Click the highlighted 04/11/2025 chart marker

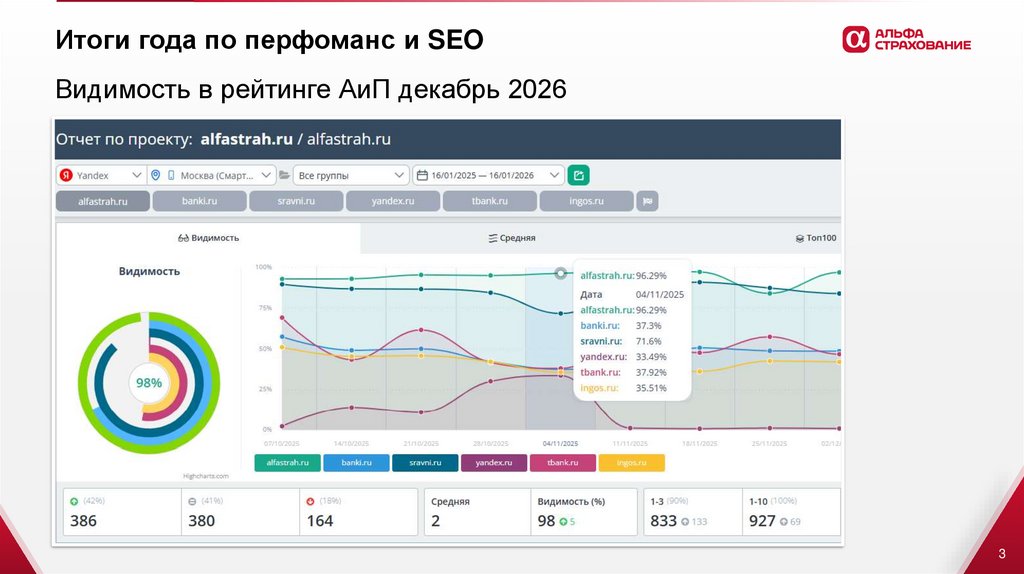point(560,273)
